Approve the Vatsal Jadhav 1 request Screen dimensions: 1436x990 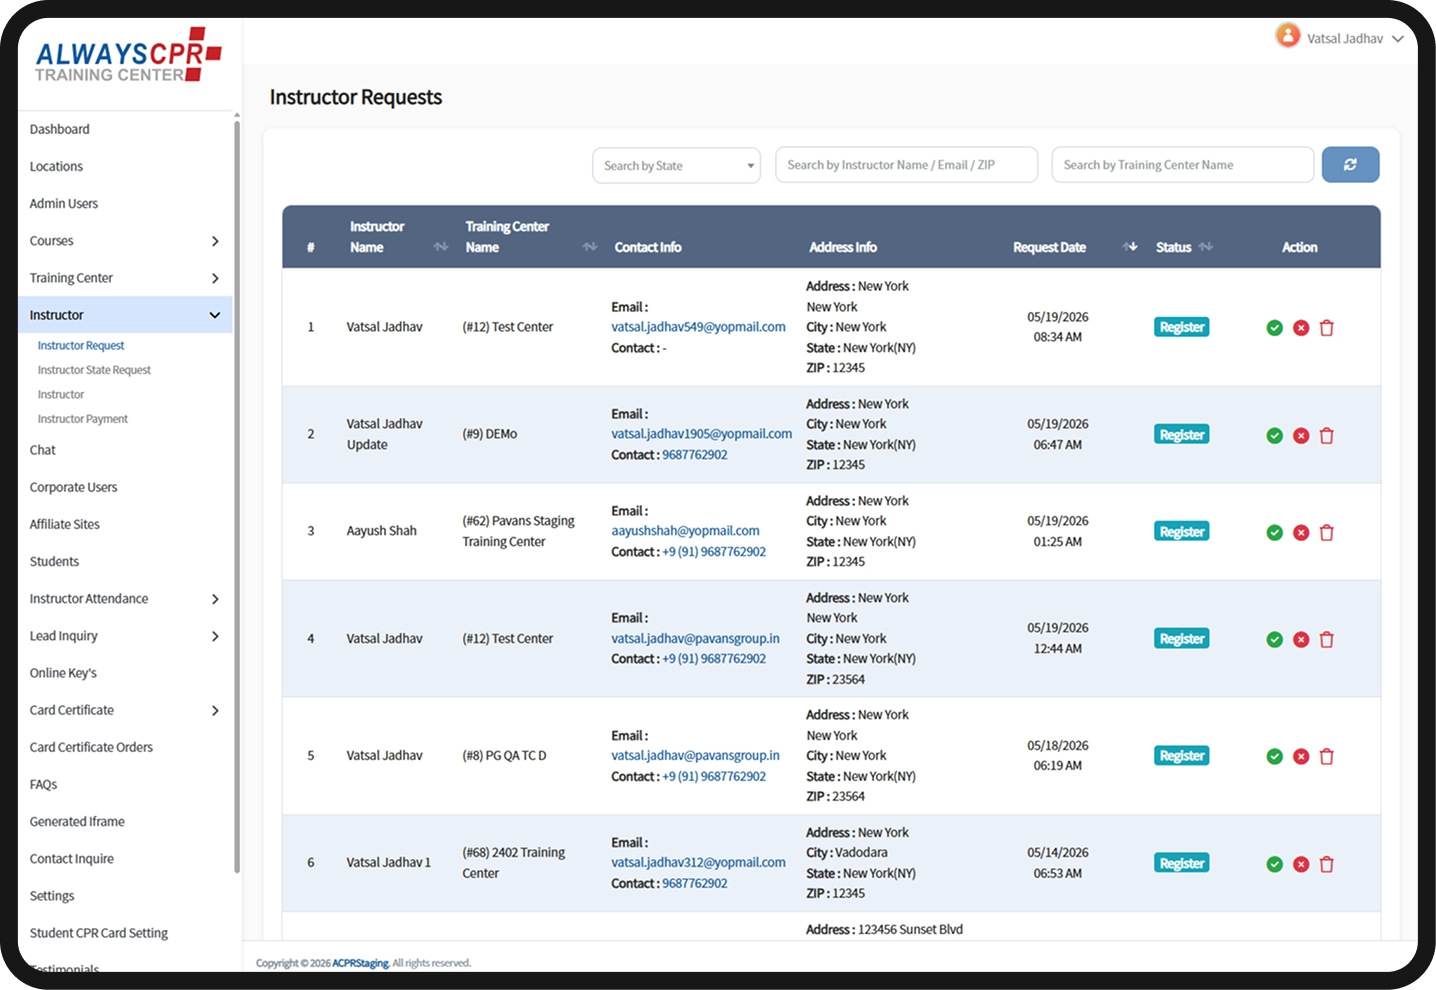click(1274, 864)
